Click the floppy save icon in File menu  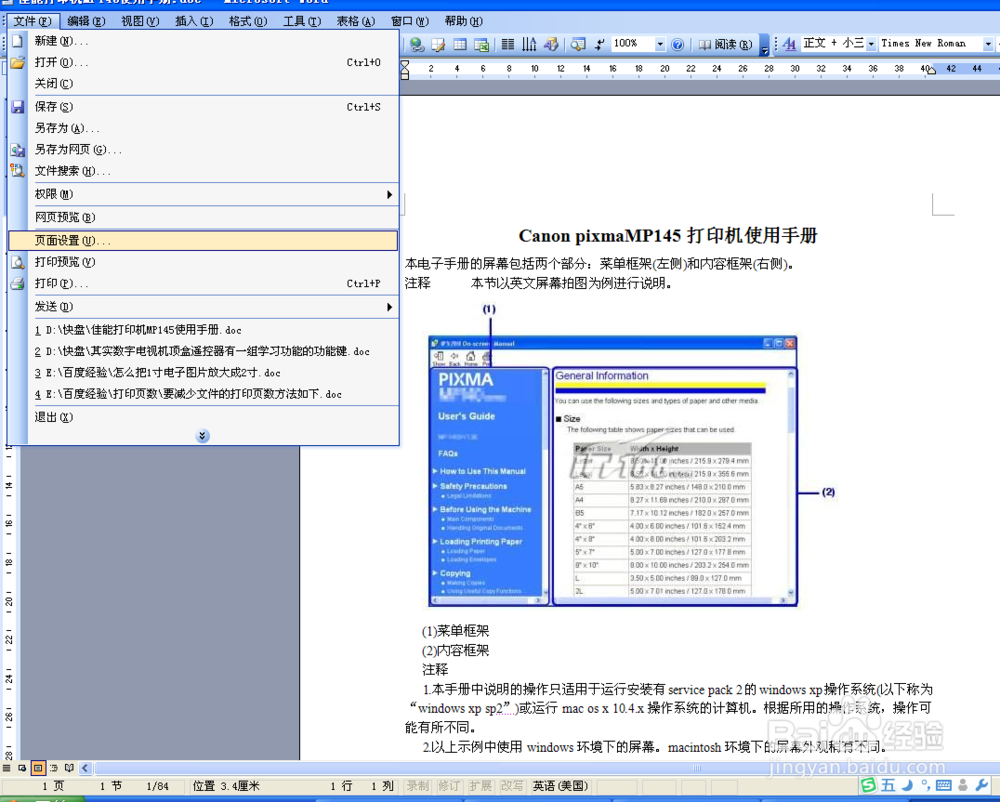(17, 107)
